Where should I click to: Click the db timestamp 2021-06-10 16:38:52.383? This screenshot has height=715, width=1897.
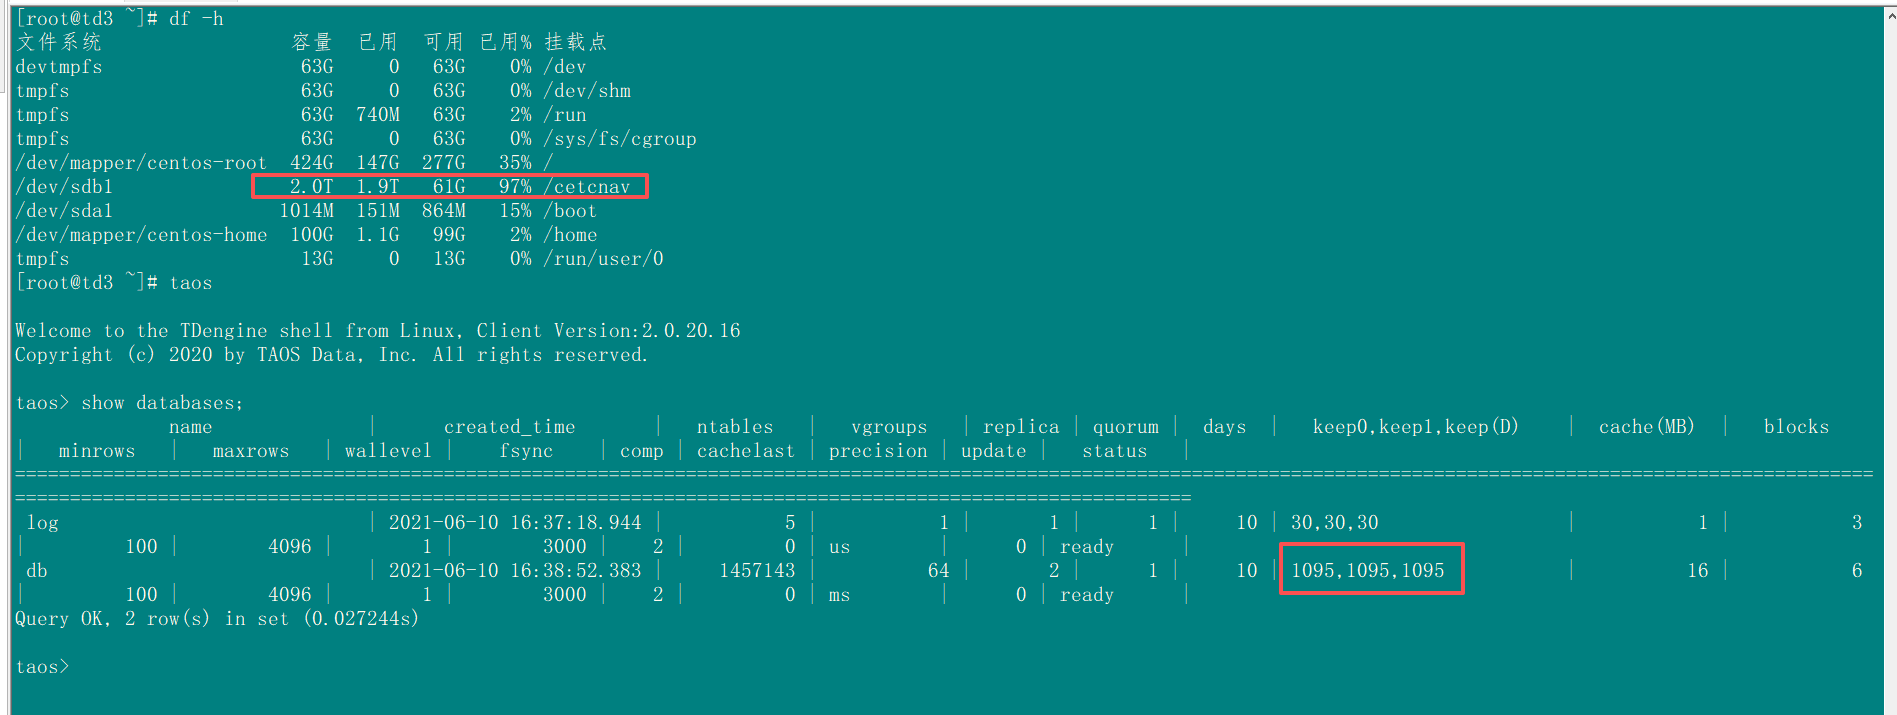click(514, 571)
